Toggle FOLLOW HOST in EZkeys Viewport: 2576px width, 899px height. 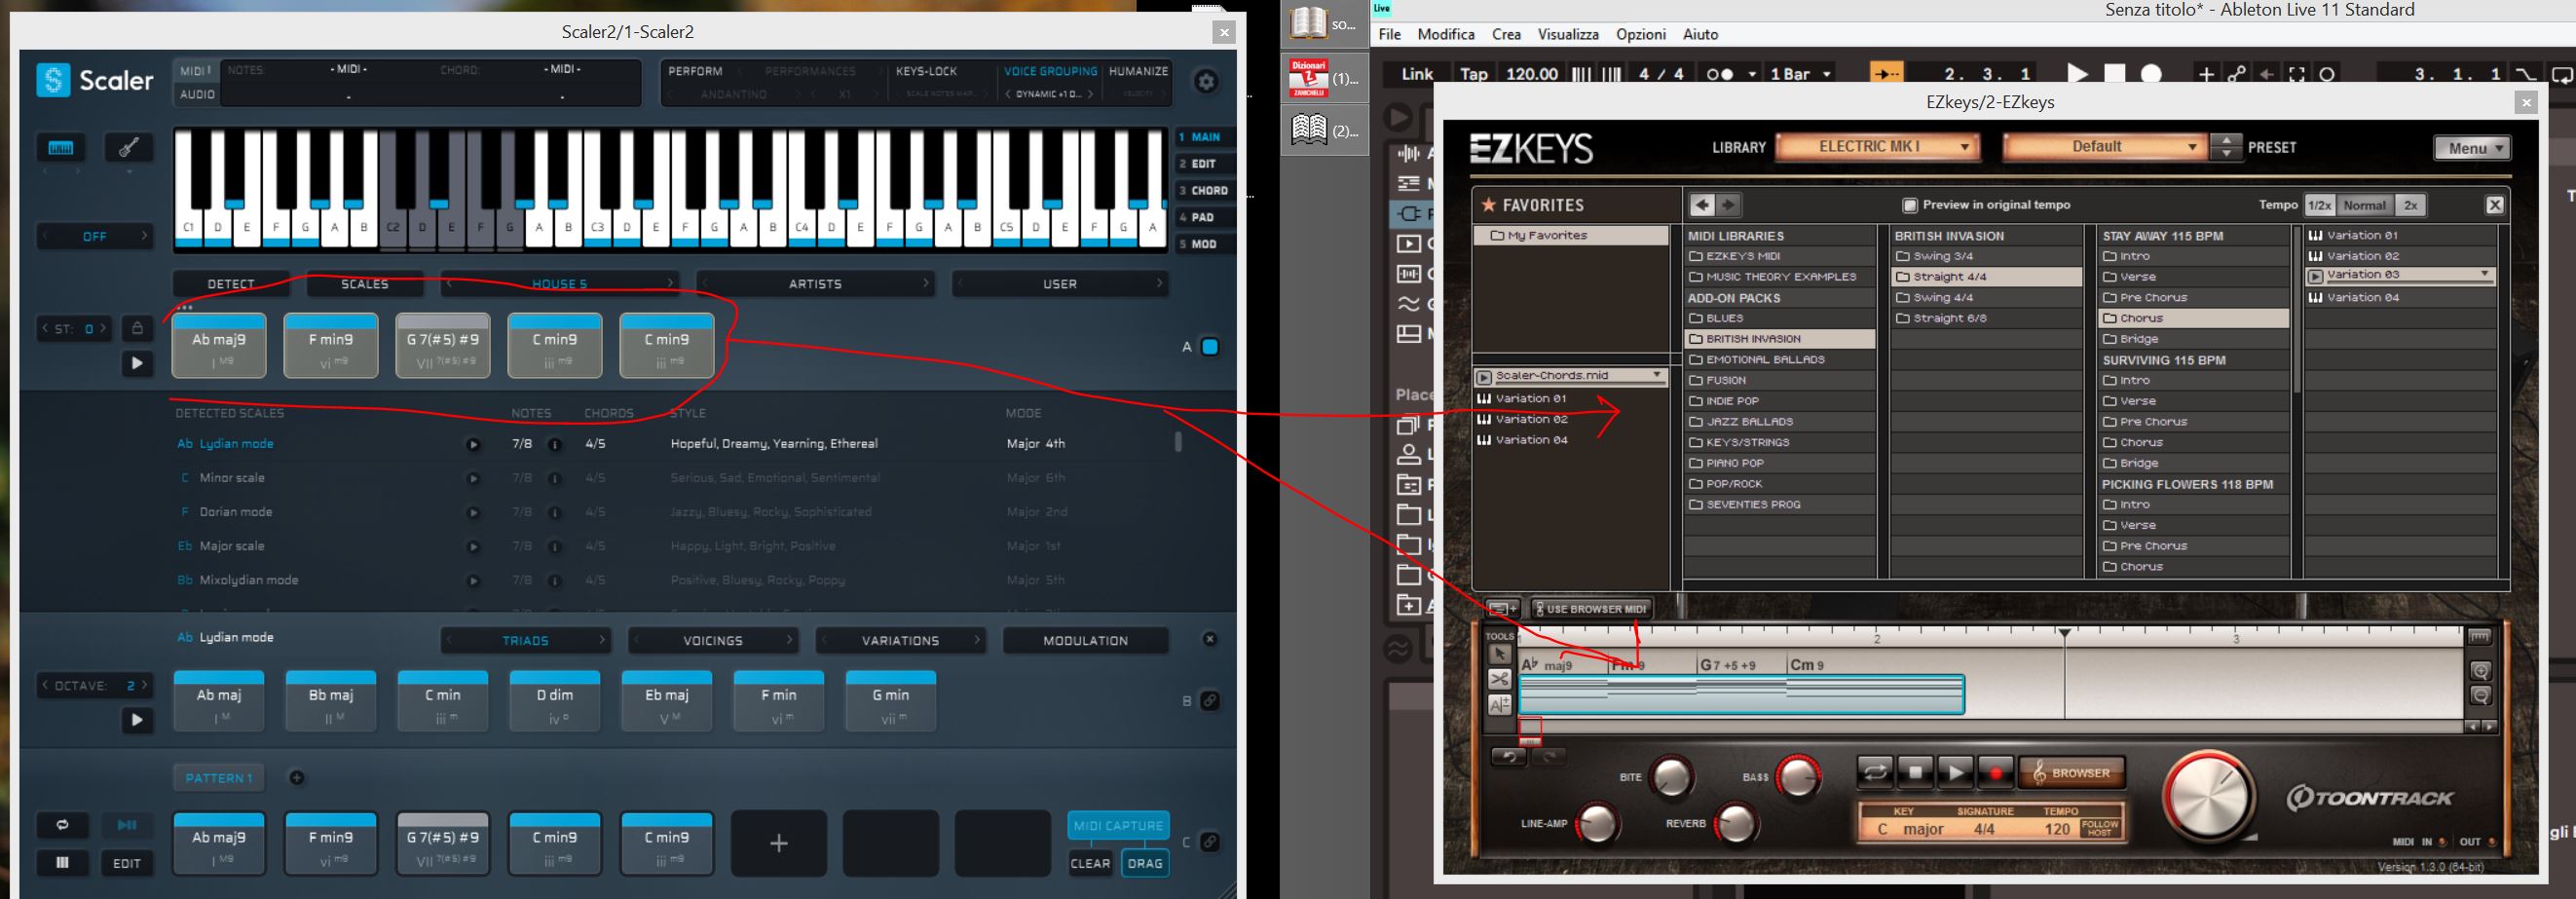2099,828
